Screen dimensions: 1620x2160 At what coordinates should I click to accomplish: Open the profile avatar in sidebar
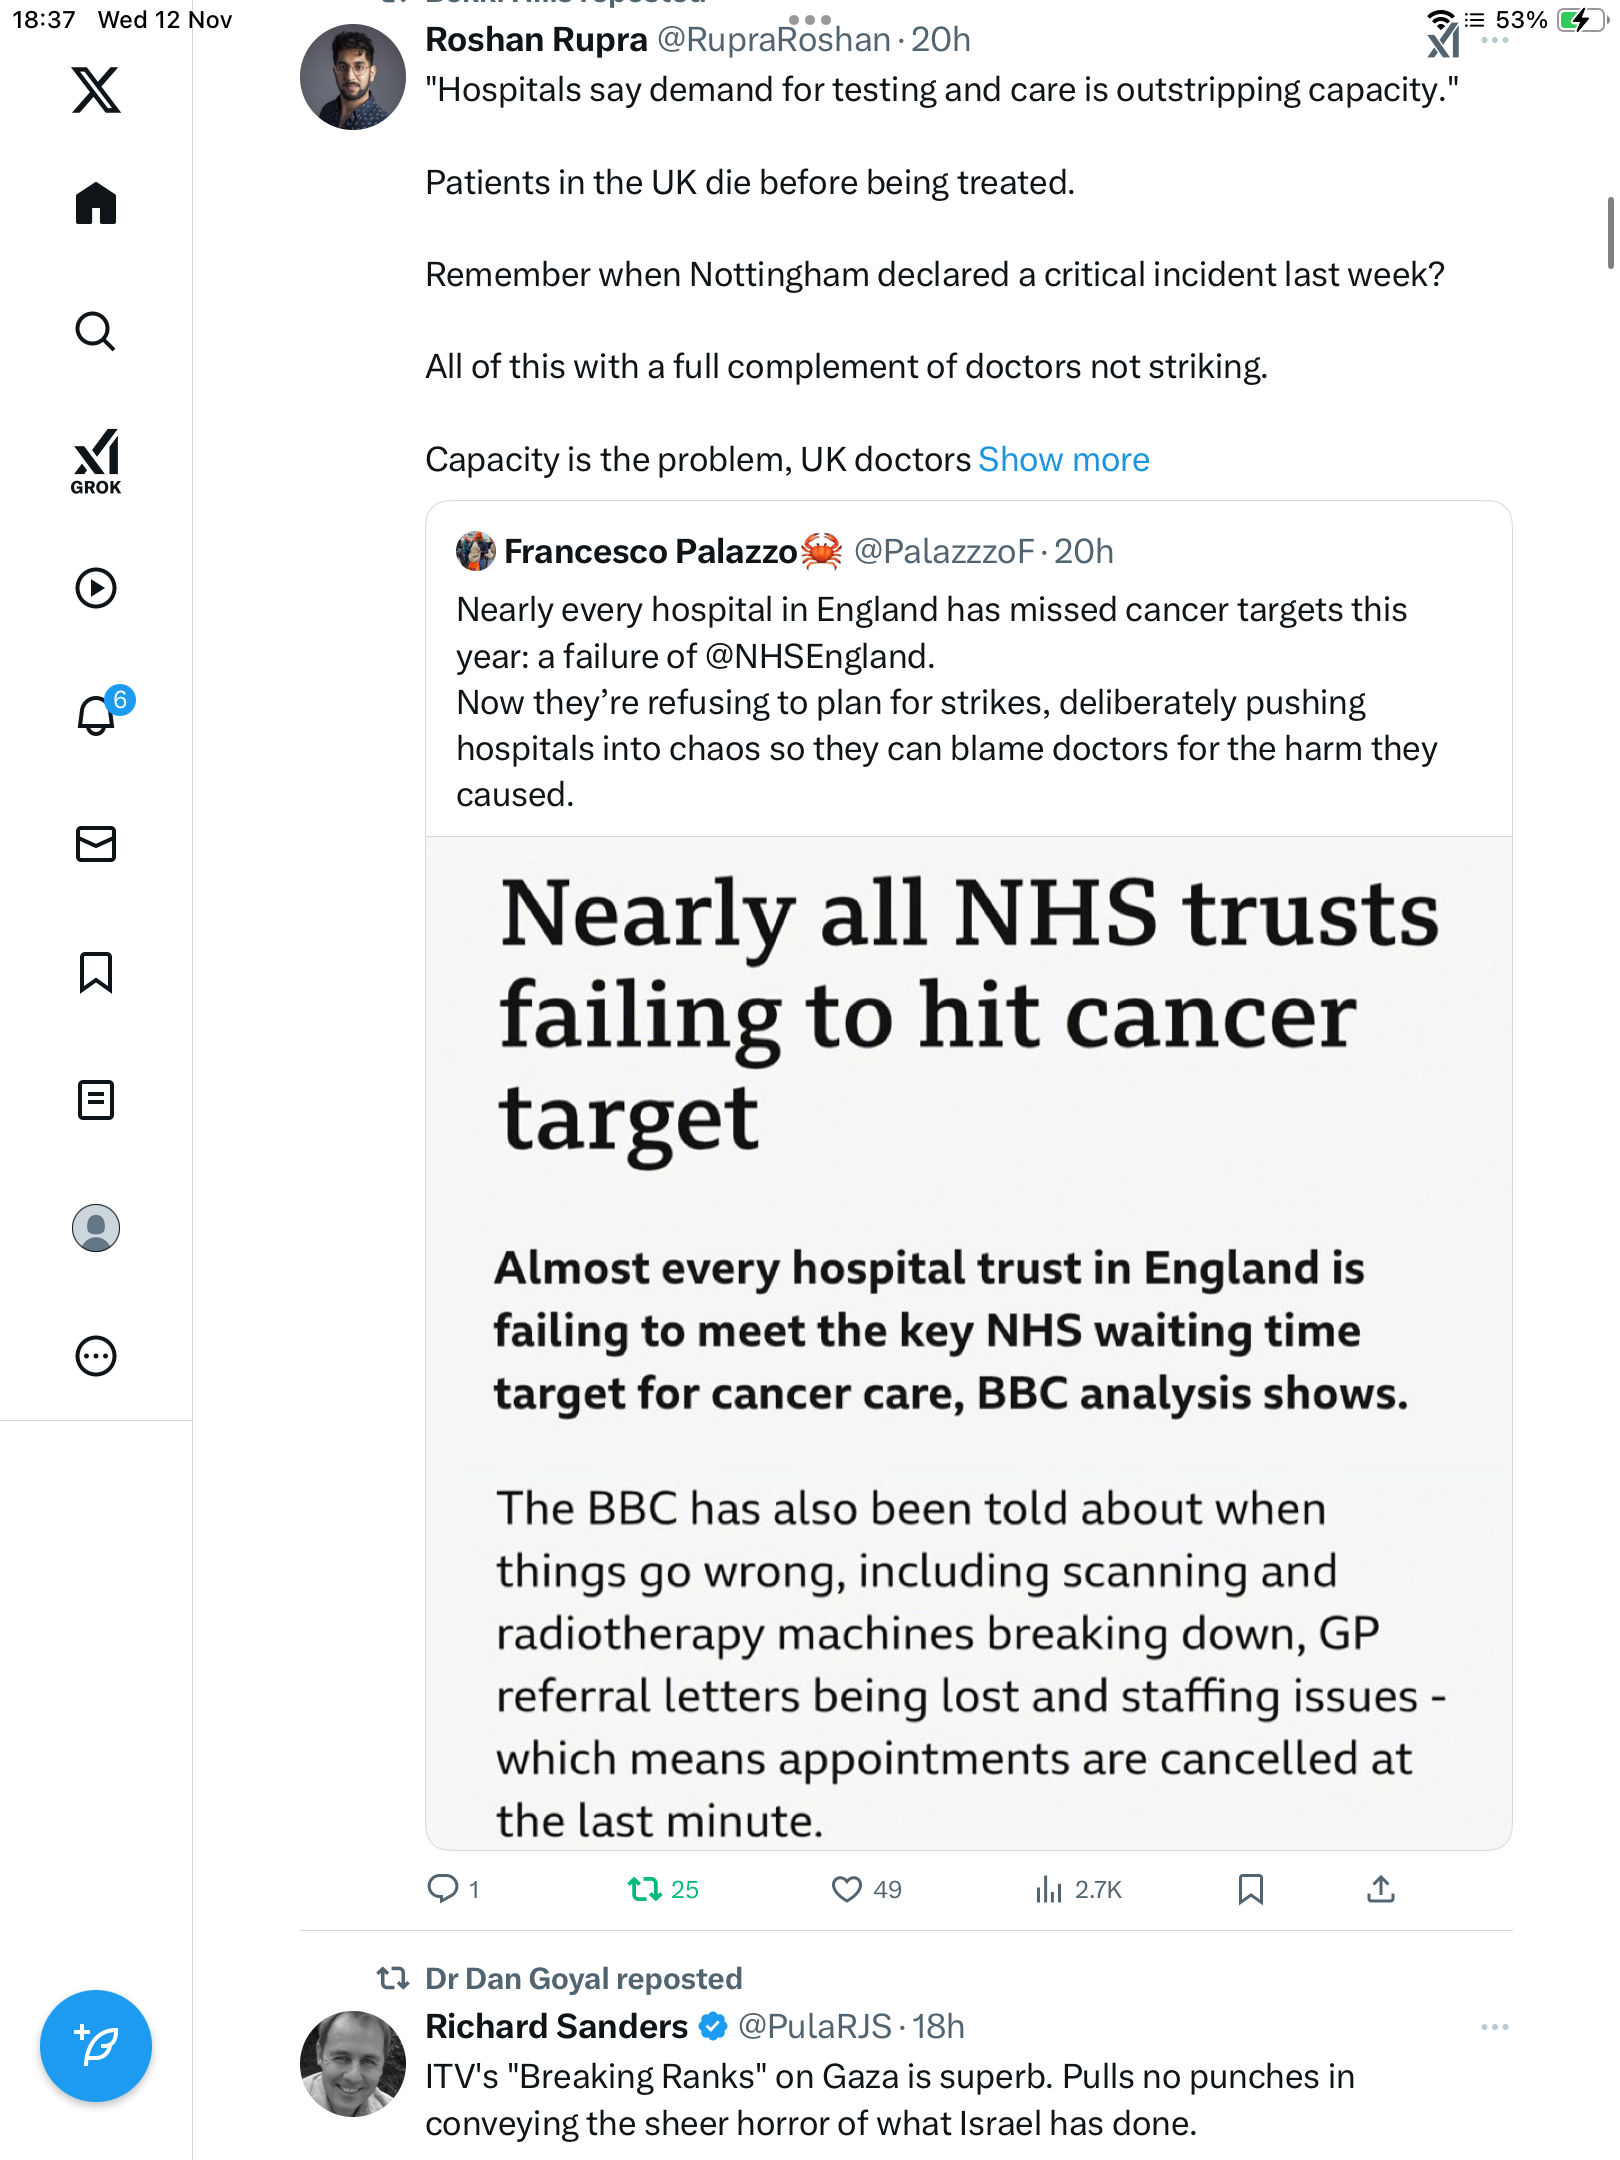click(x=96, y=1228)
